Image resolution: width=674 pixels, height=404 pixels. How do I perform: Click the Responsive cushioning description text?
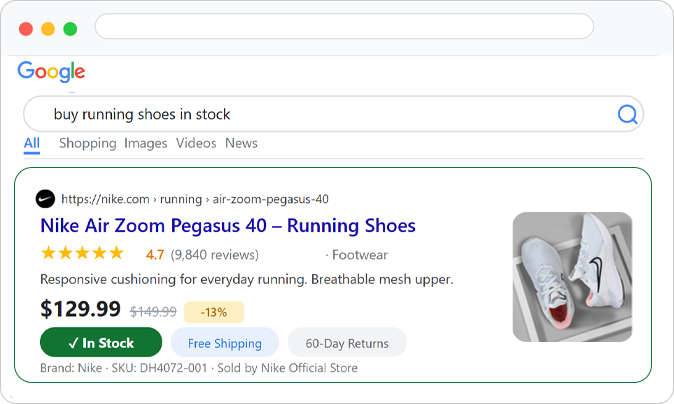pos(247,279)
